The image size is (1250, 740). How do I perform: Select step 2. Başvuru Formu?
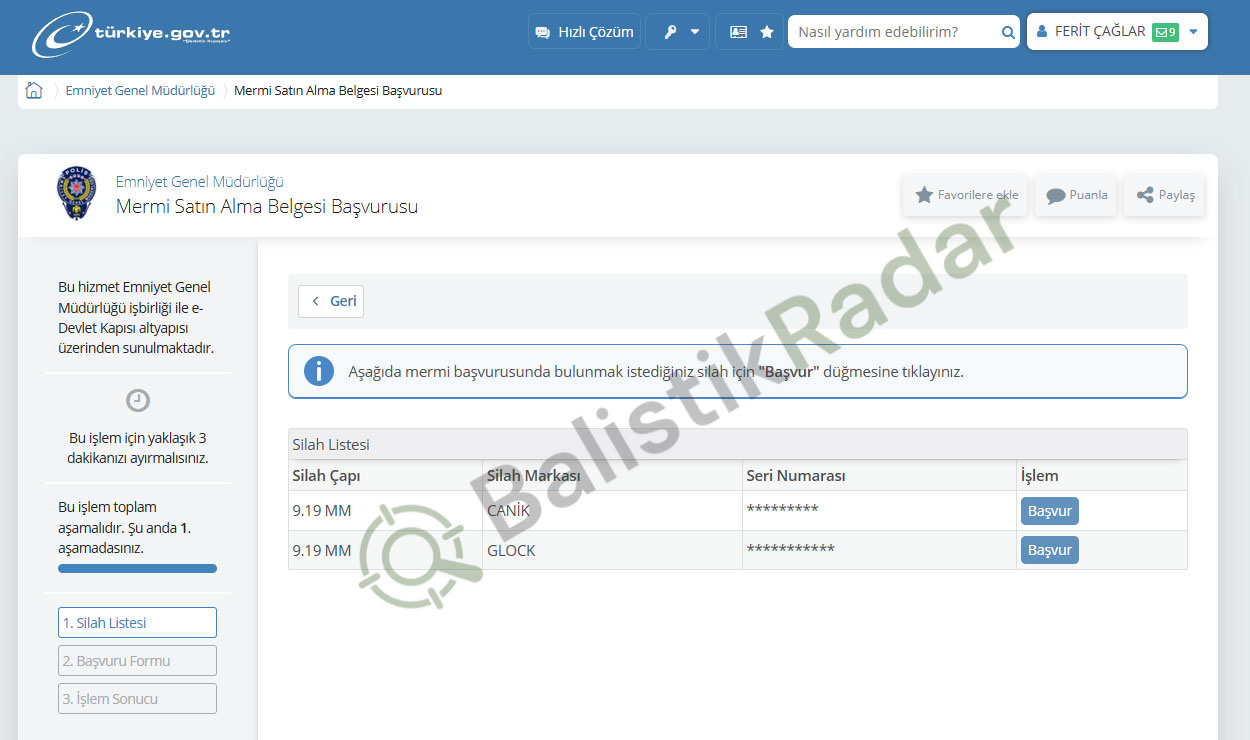tap(138, 661)
